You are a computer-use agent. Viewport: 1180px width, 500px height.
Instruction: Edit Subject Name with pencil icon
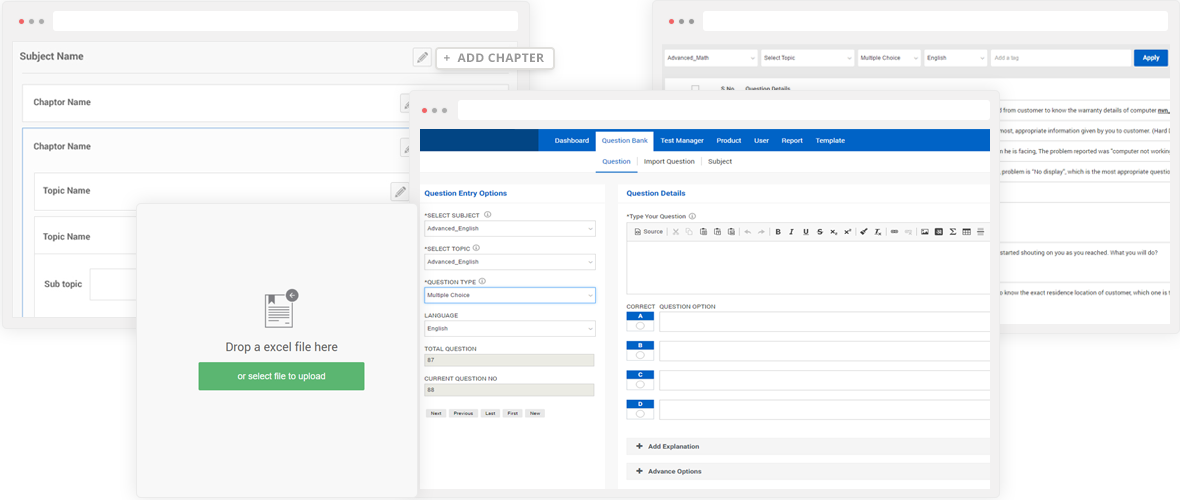pyautogui.click(x=422, y=58)
